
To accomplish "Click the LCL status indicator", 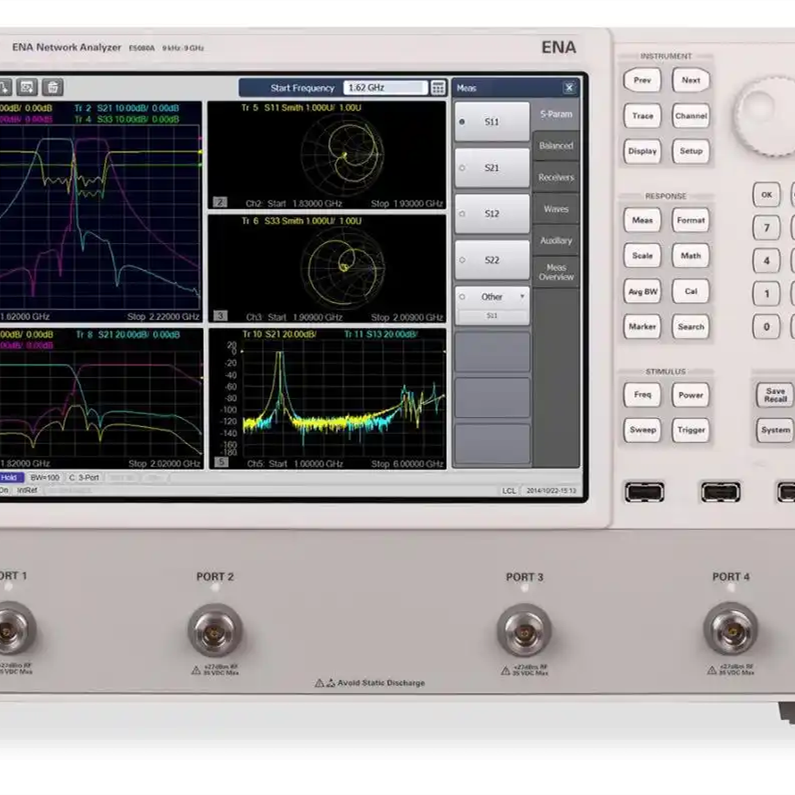I will click(x=509, y=491).
